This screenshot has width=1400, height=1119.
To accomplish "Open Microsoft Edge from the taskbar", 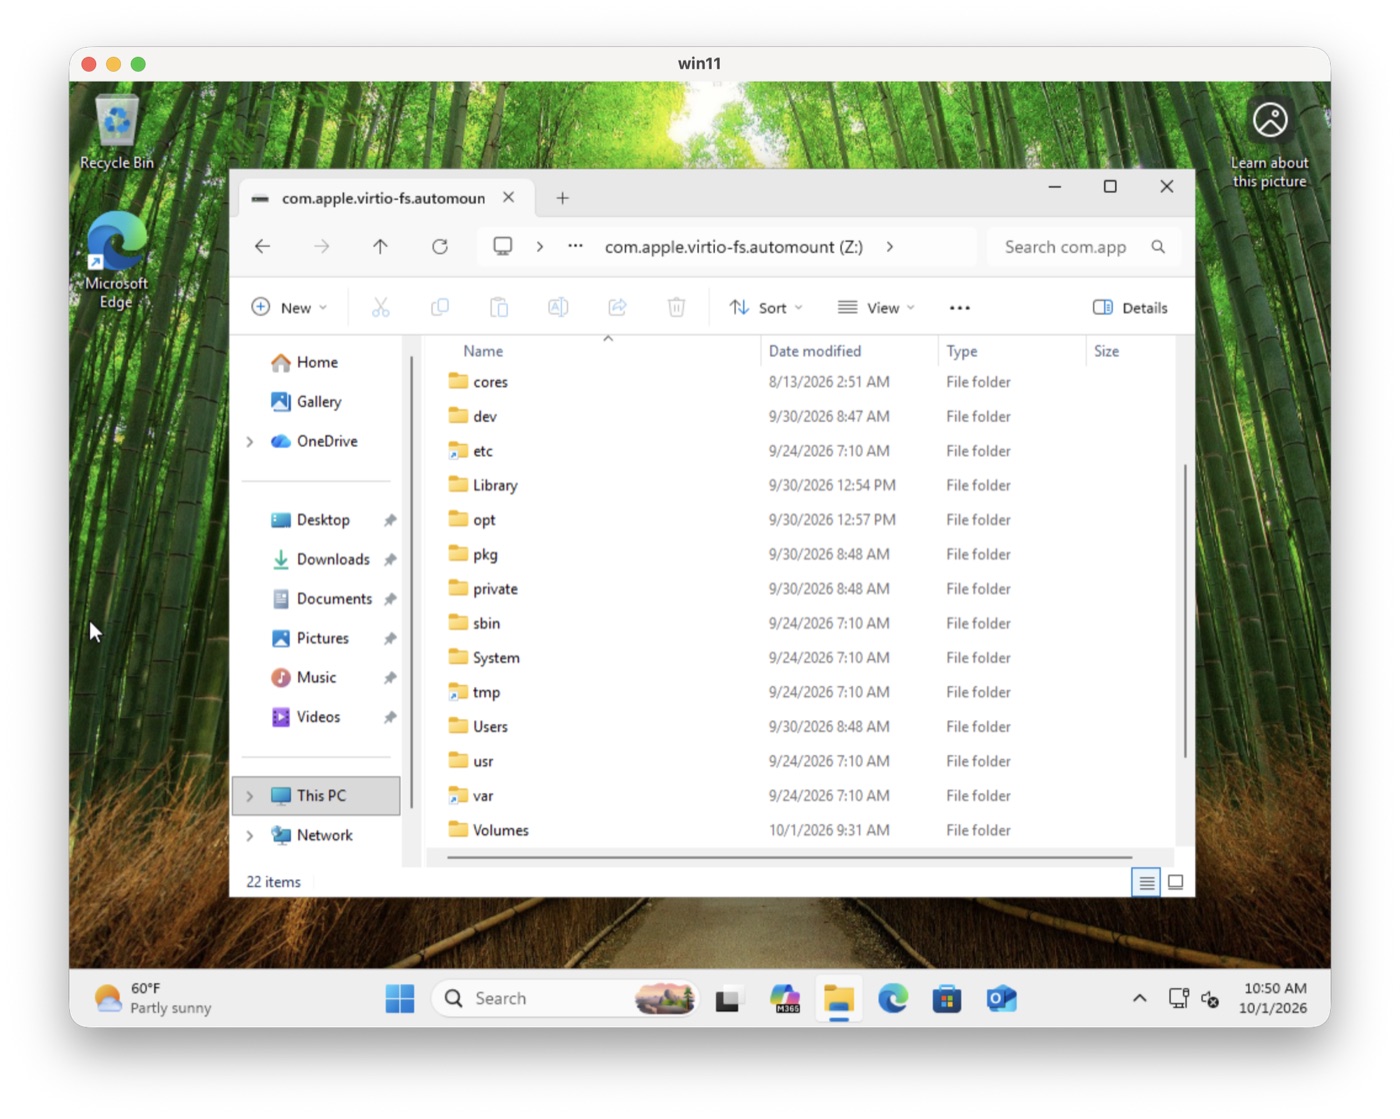I will click(893, 999).
